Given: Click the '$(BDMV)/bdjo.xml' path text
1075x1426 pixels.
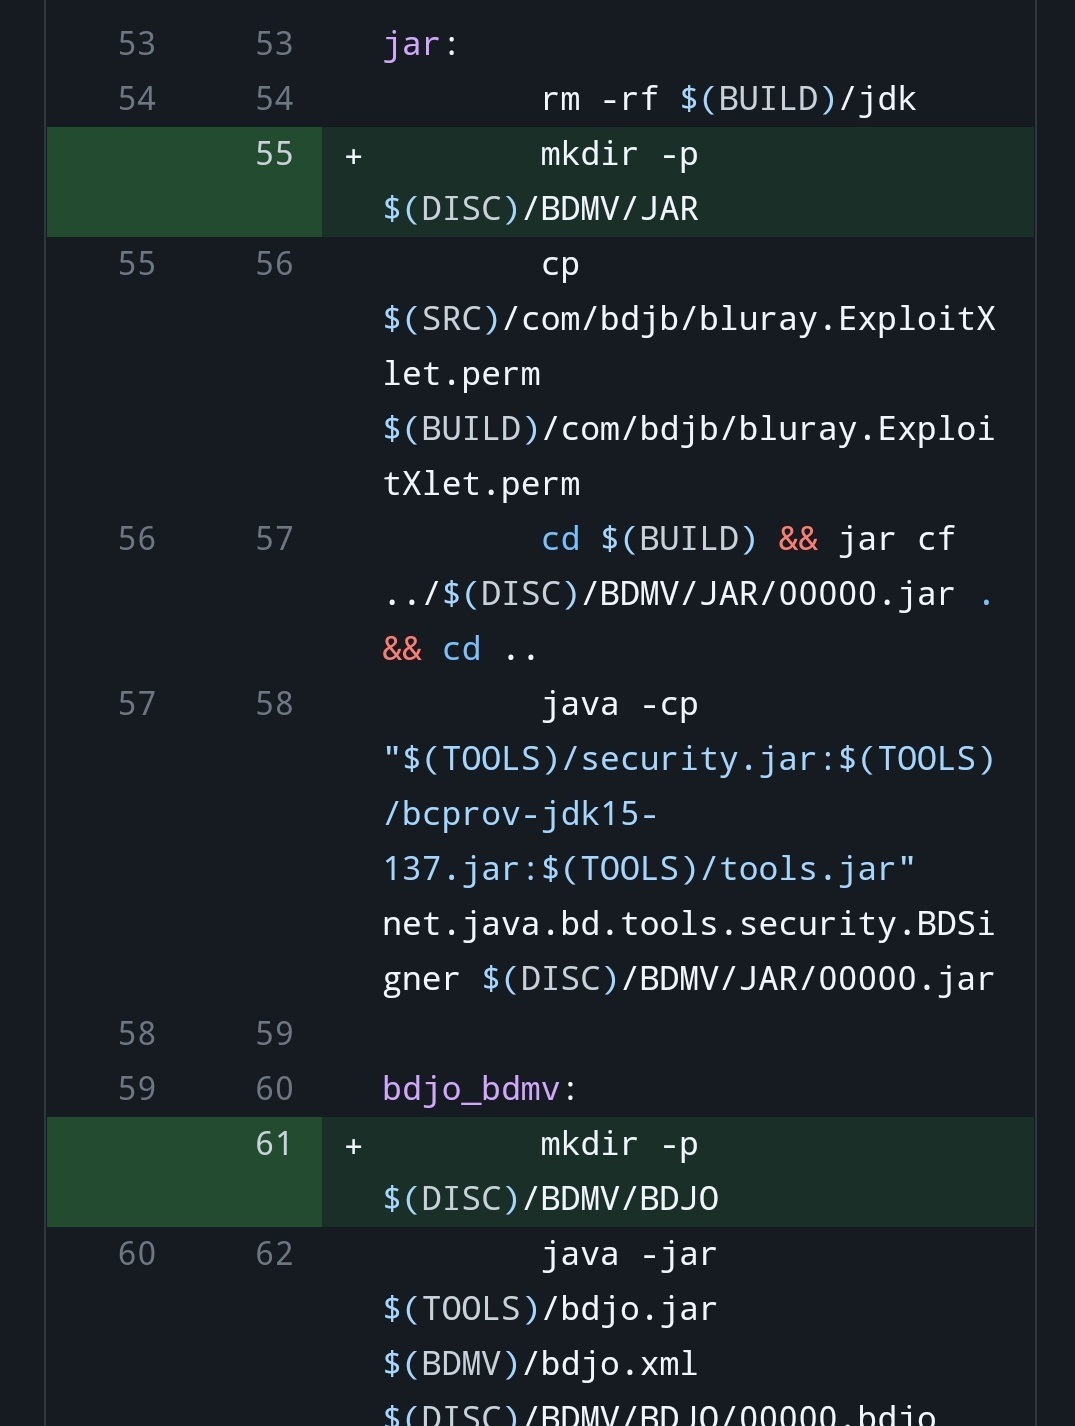Looking at the screenshot, I should coord(540,1363).
